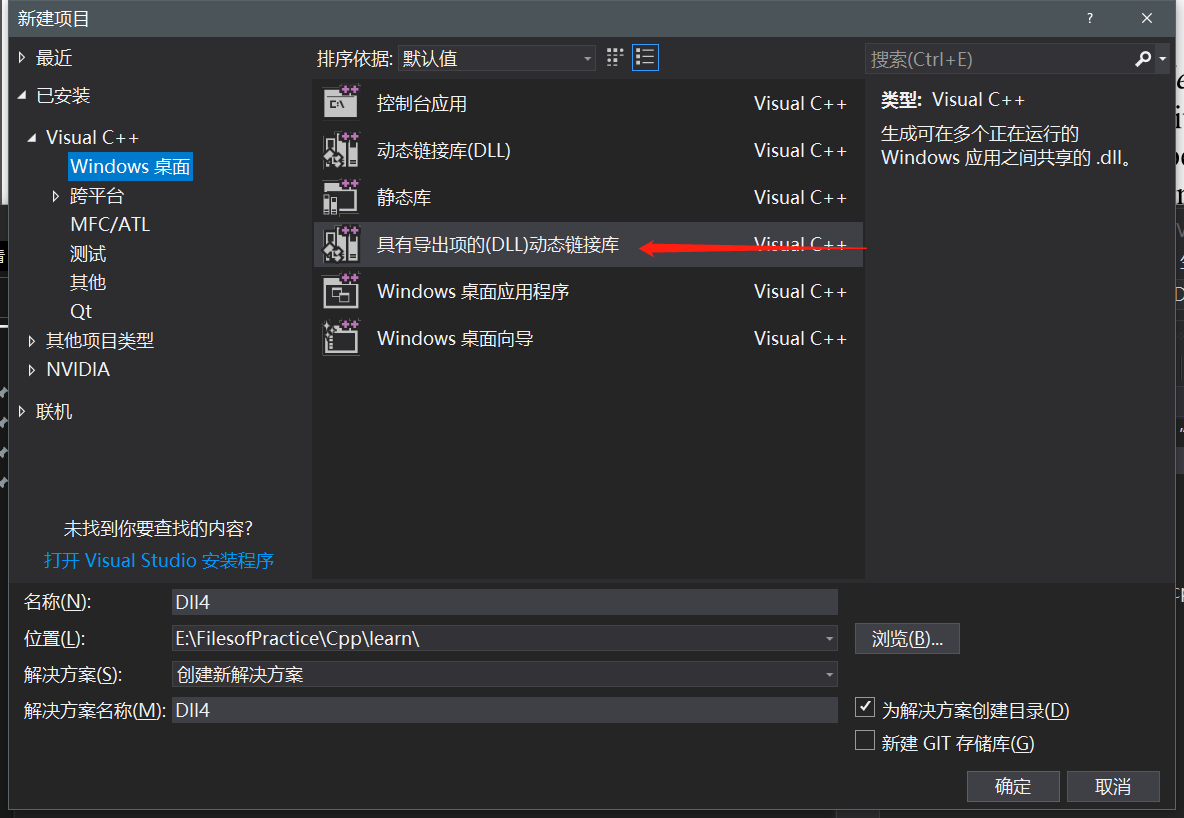Click the 名称 input field
1184x818 pixels.
(504, 602)
